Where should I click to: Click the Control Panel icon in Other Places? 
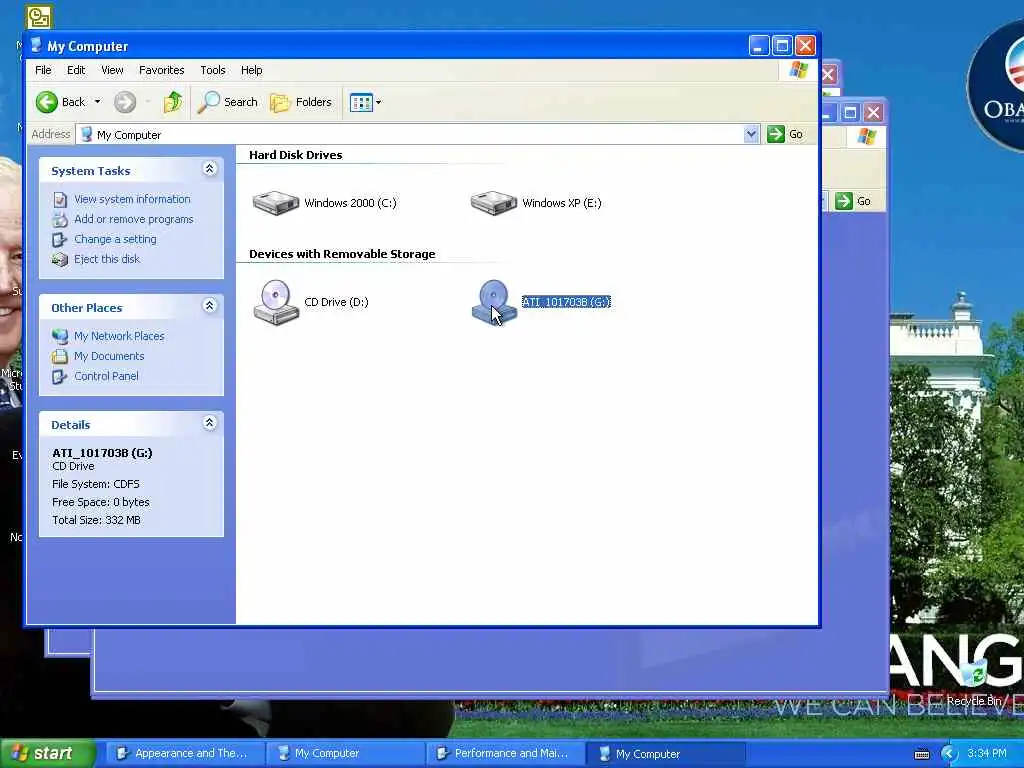(x=60, y=376)
